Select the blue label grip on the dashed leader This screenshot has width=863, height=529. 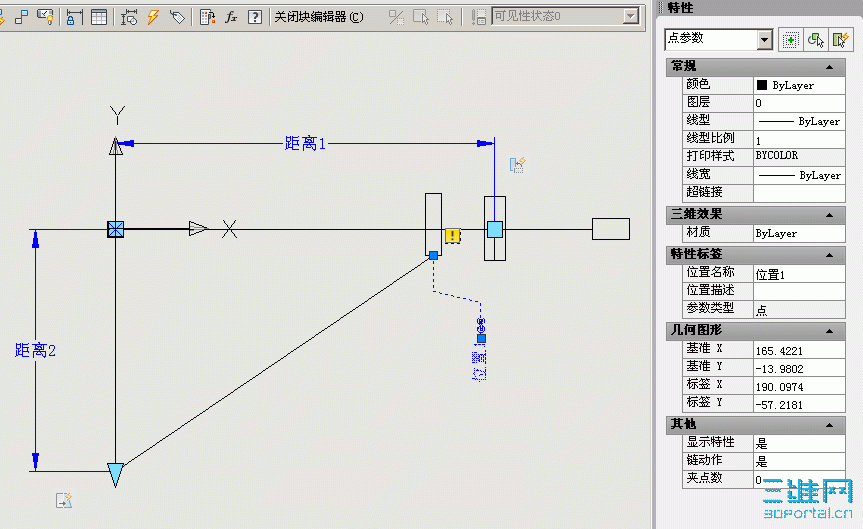(481, 339)
